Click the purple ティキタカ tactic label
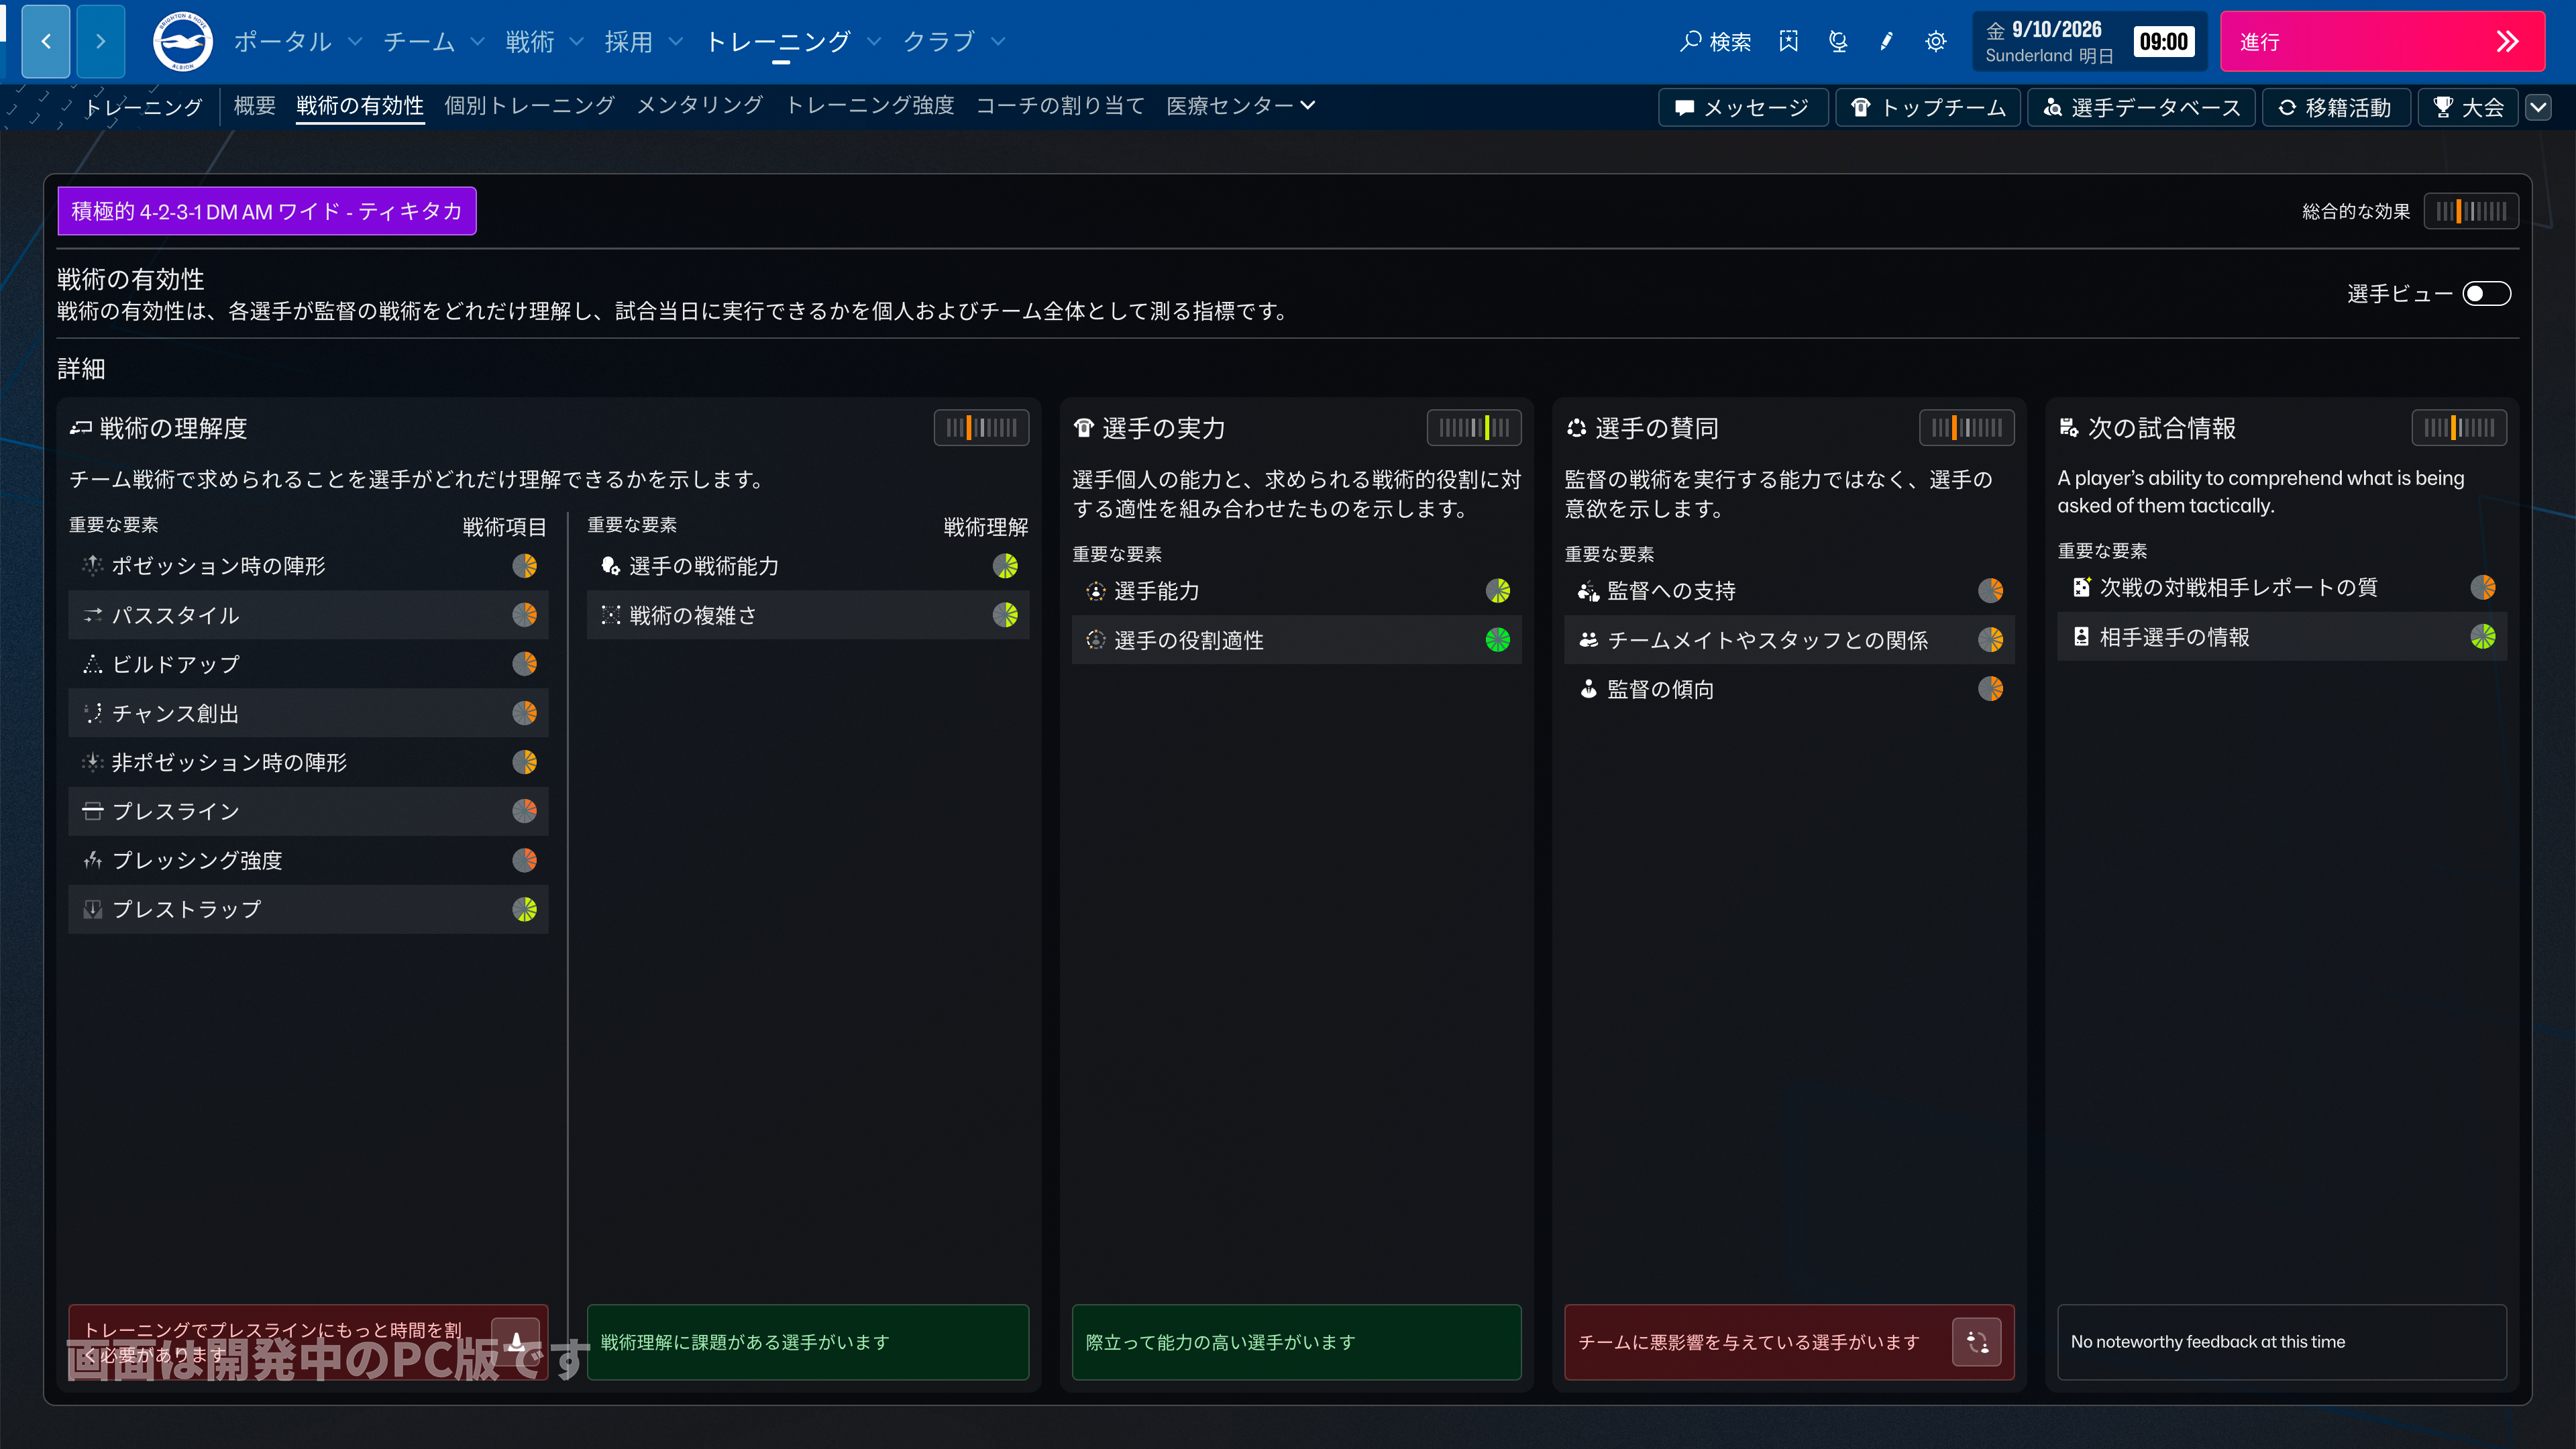 tap(267, 211)
